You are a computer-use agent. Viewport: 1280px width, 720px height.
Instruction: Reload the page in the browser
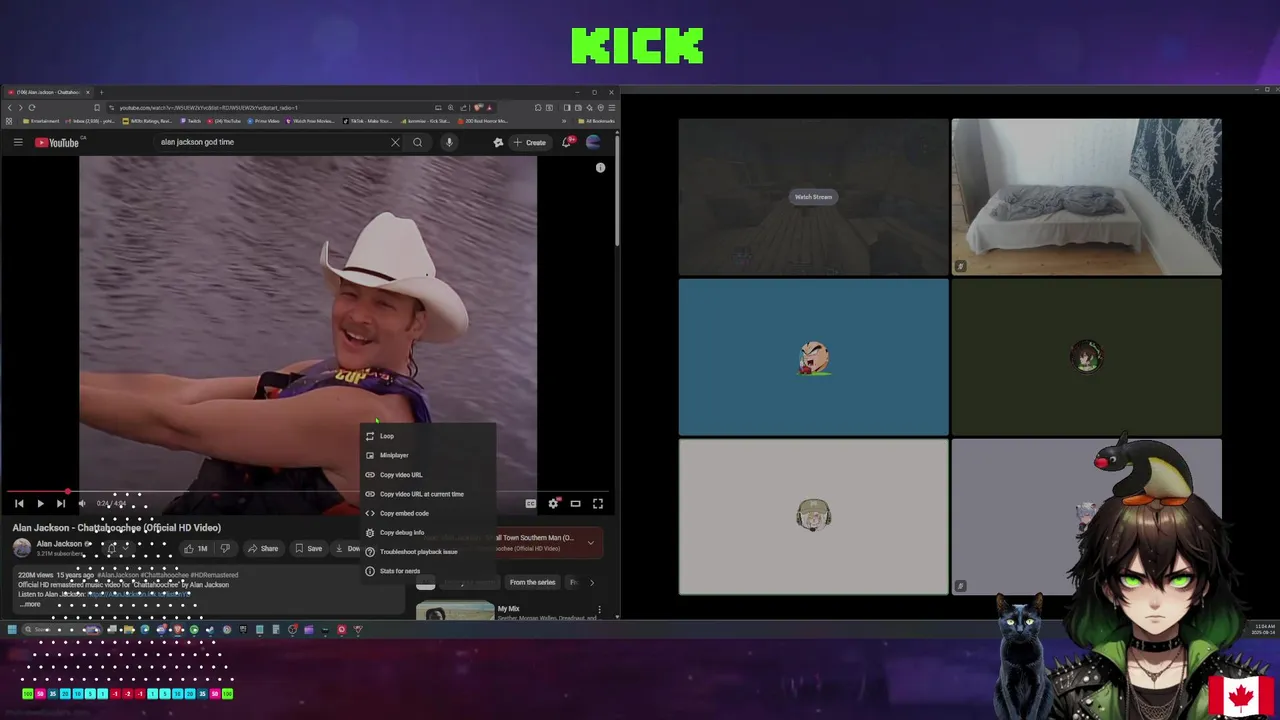[x=32, y=107]
